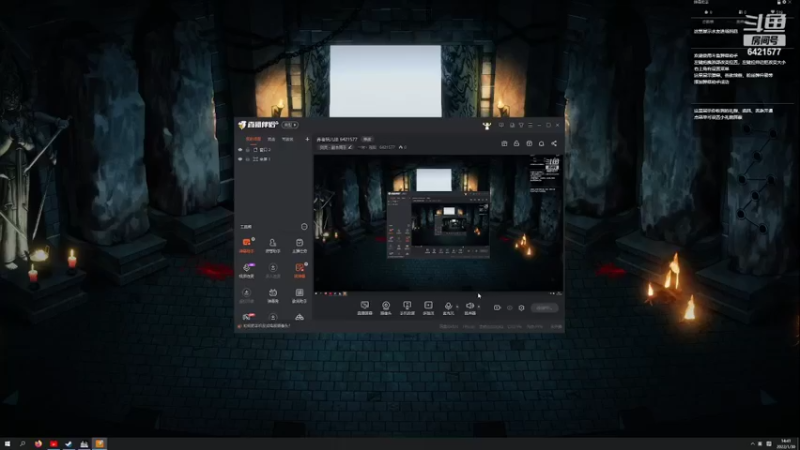This screenshot has width=800, height=450.
Task: Toggle eye visibility for the window source row
Action: coord(240,150)
